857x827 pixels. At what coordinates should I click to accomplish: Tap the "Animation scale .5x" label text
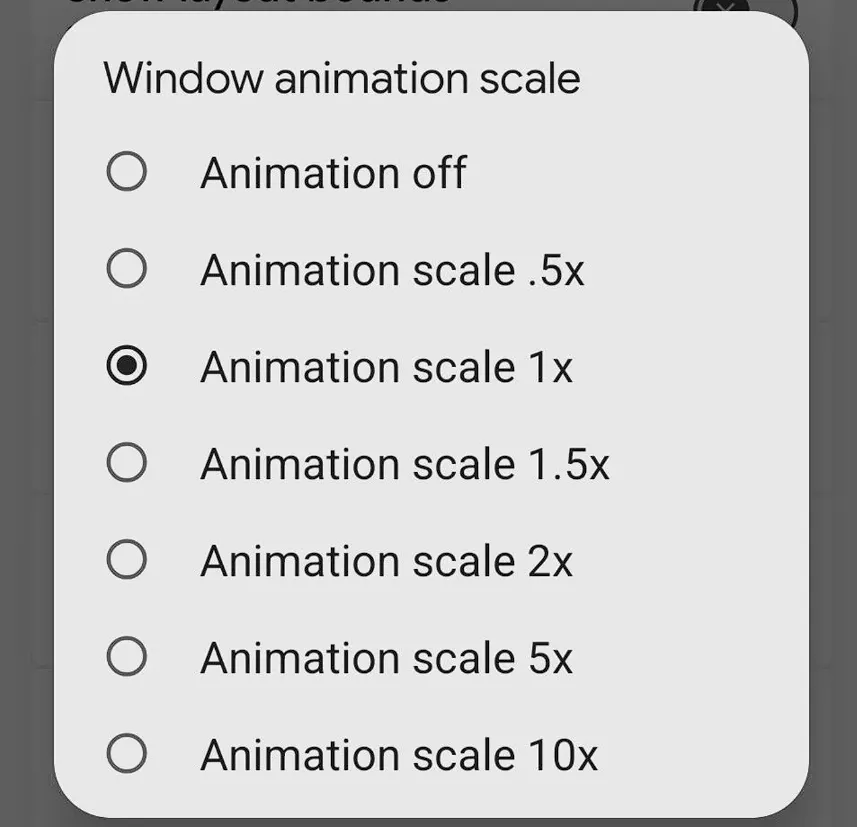pos(392,270)
